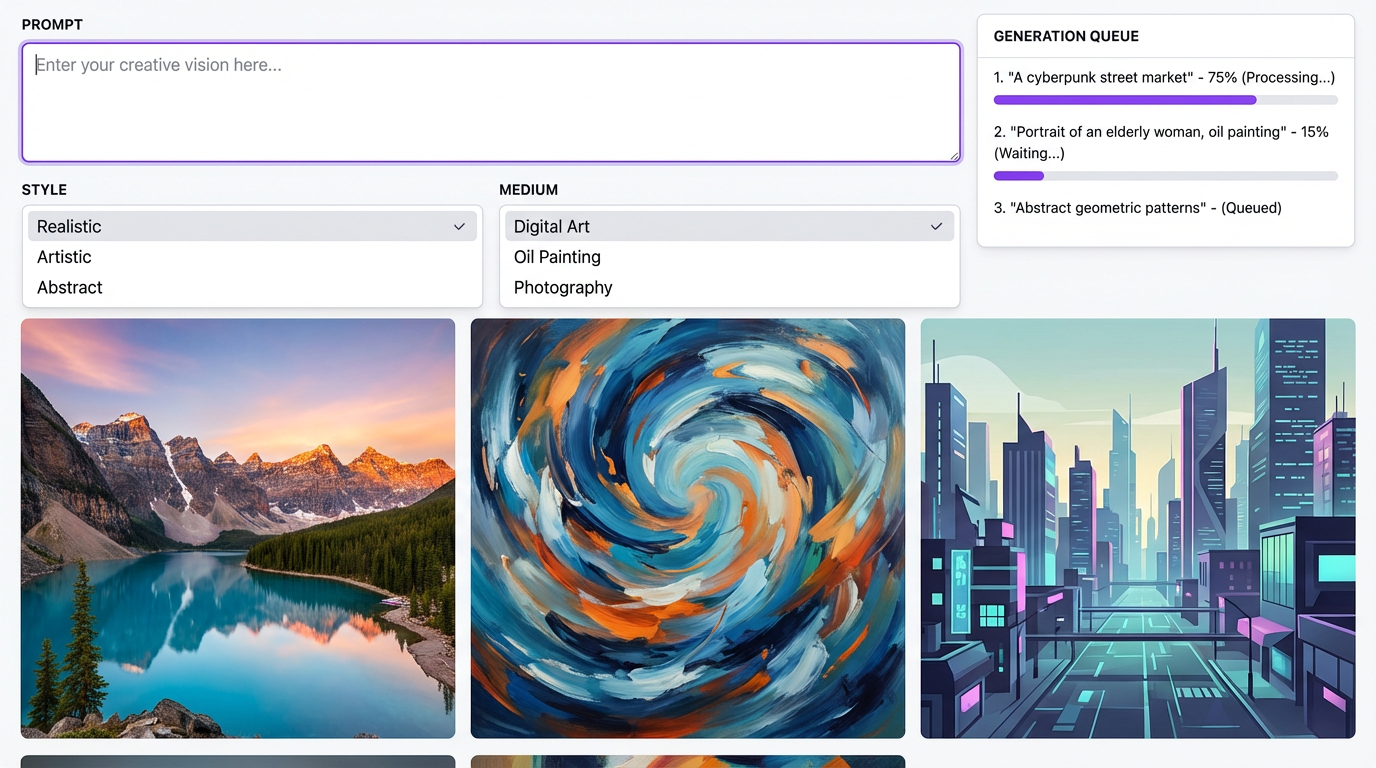Click the prompt box resize handle
The image size is (1376, 768).
tap(954, 155)
